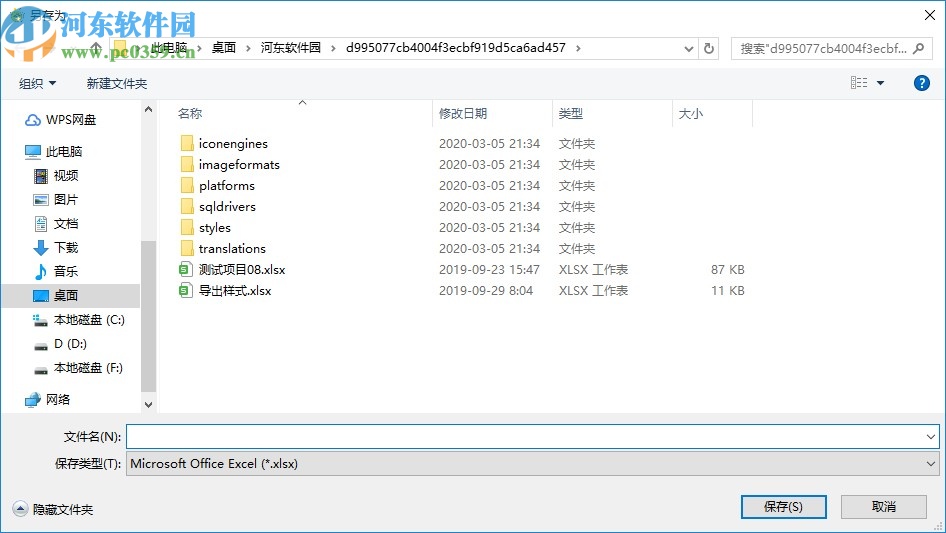This screenshot has height=533, width=946.
Task: Click the 下载 download arrow icon
Action: click(x=40, y=247)
